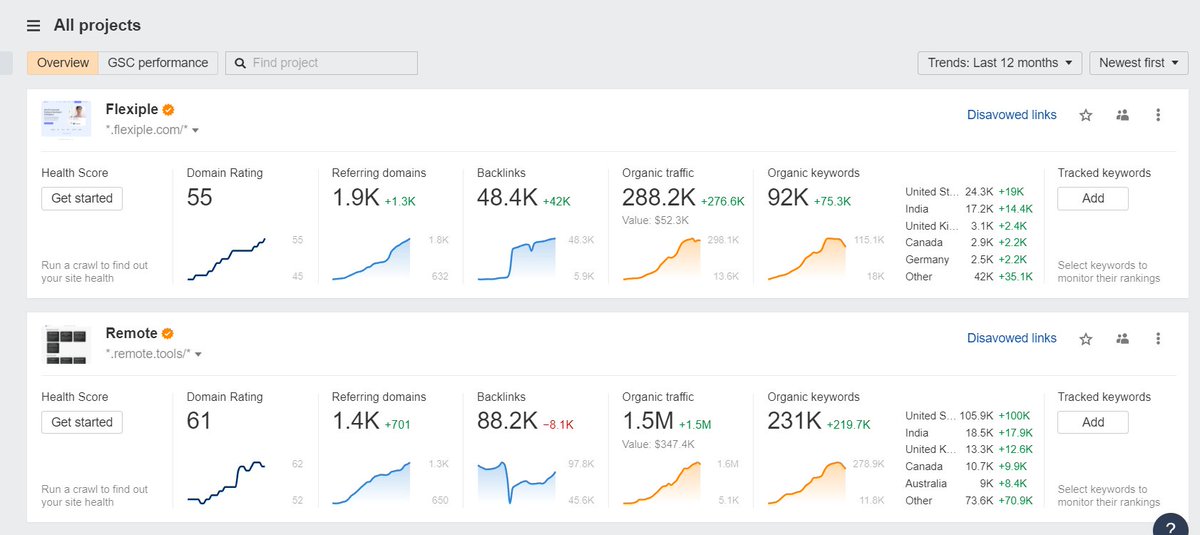Click the Remote Backlinks trend chart
Viewport: 1200px width, 535px height.
tap(516, 483)
